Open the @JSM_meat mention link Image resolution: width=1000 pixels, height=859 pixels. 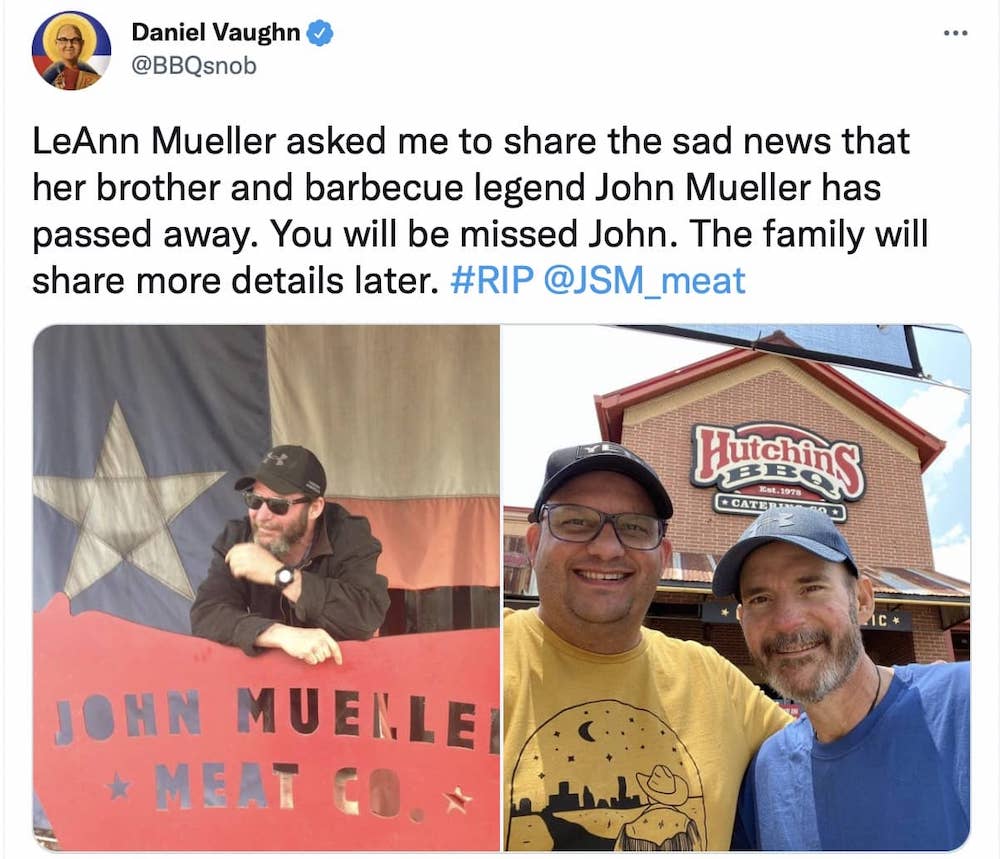[x=644, y=281]
